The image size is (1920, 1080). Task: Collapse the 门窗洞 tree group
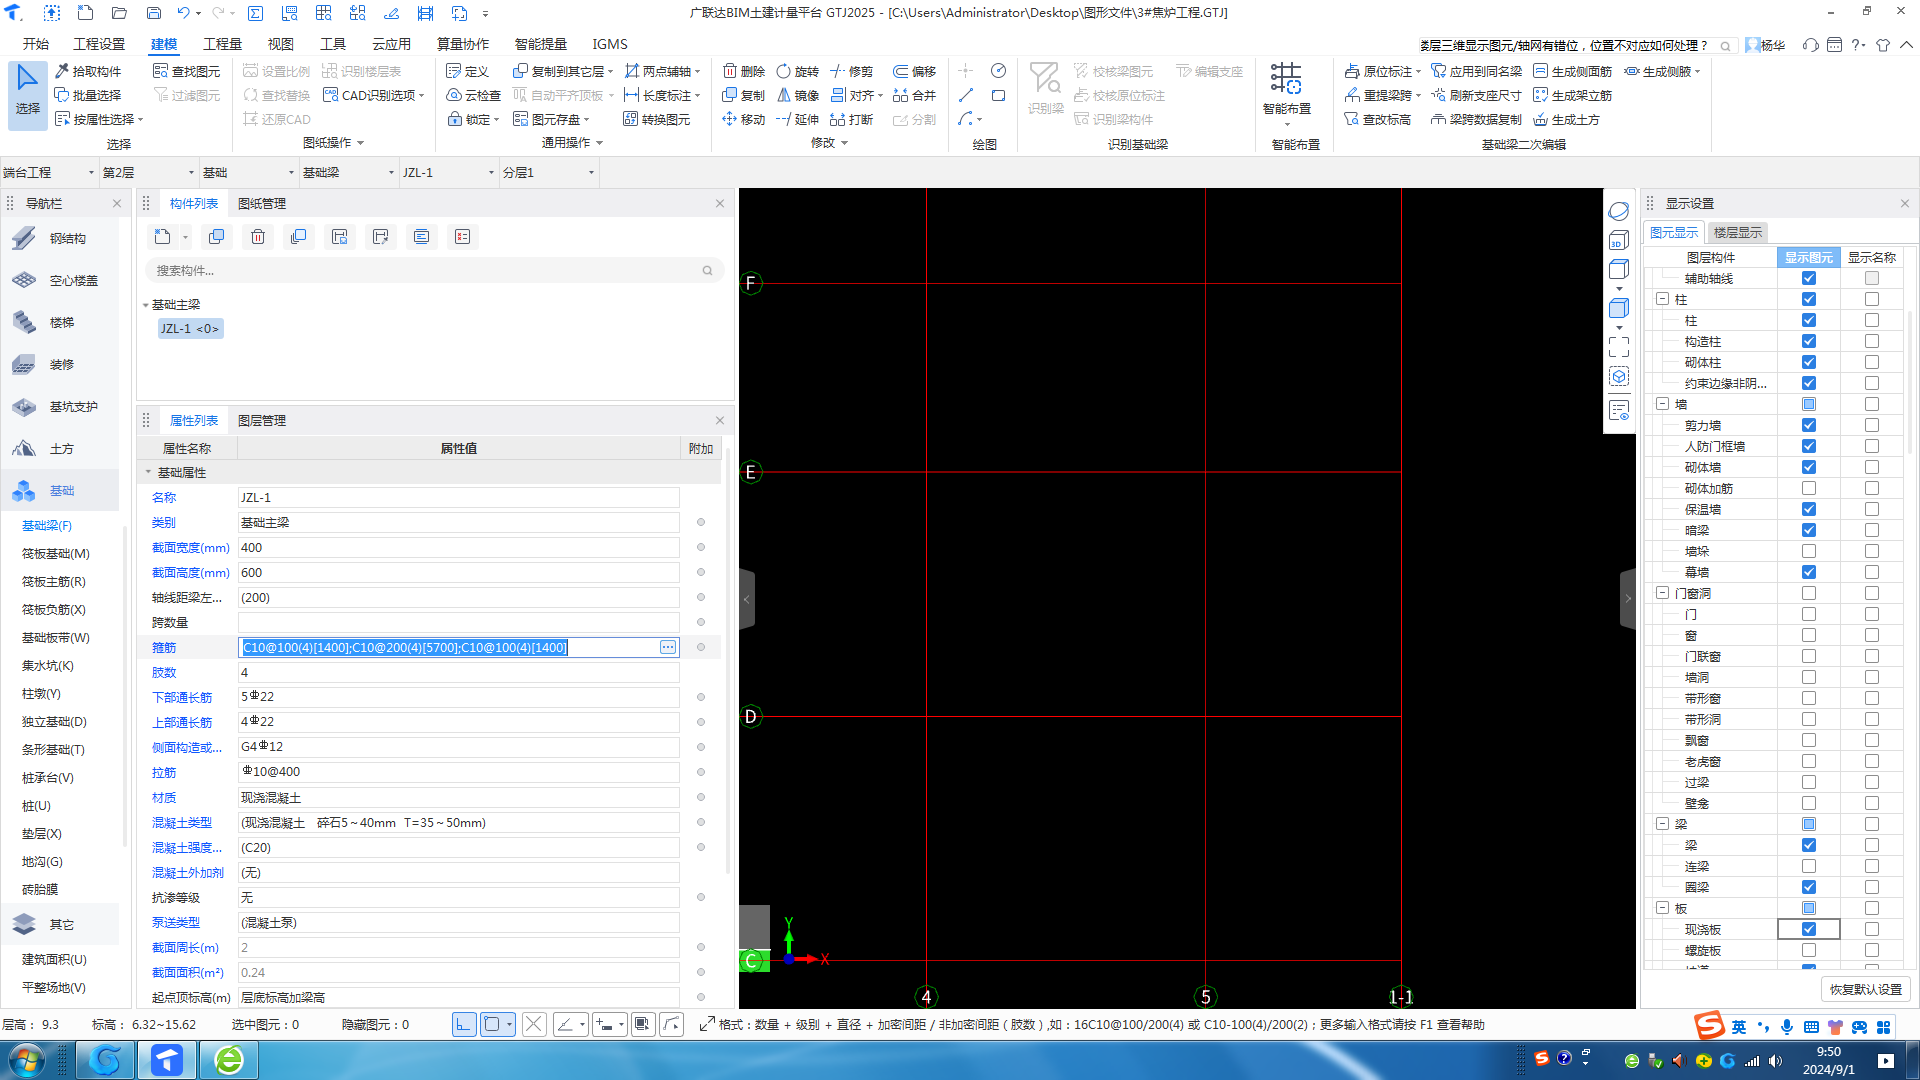1662,593
